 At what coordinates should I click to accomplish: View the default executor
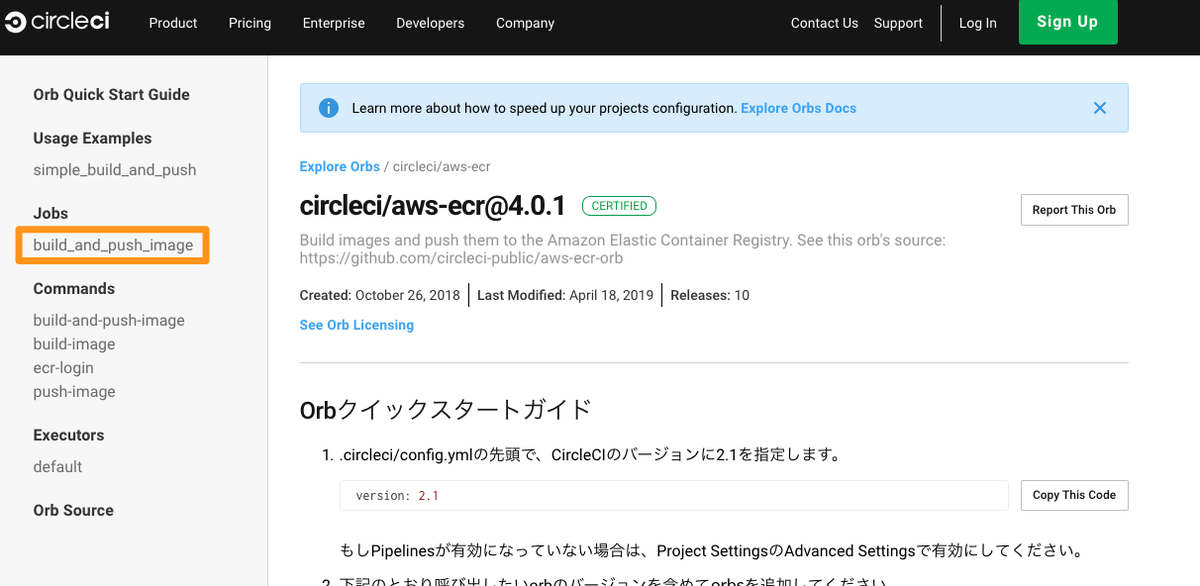tap(57, 466)
